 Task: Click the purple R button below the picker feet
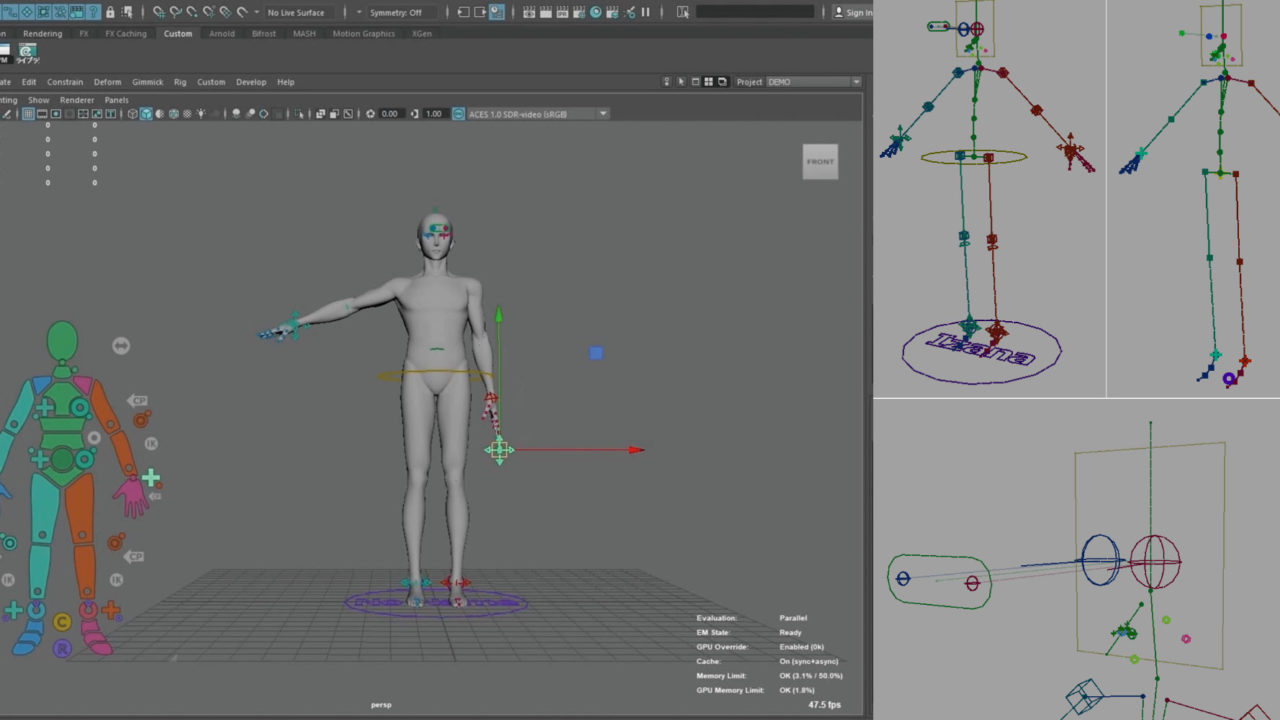[x=62, y=649]
